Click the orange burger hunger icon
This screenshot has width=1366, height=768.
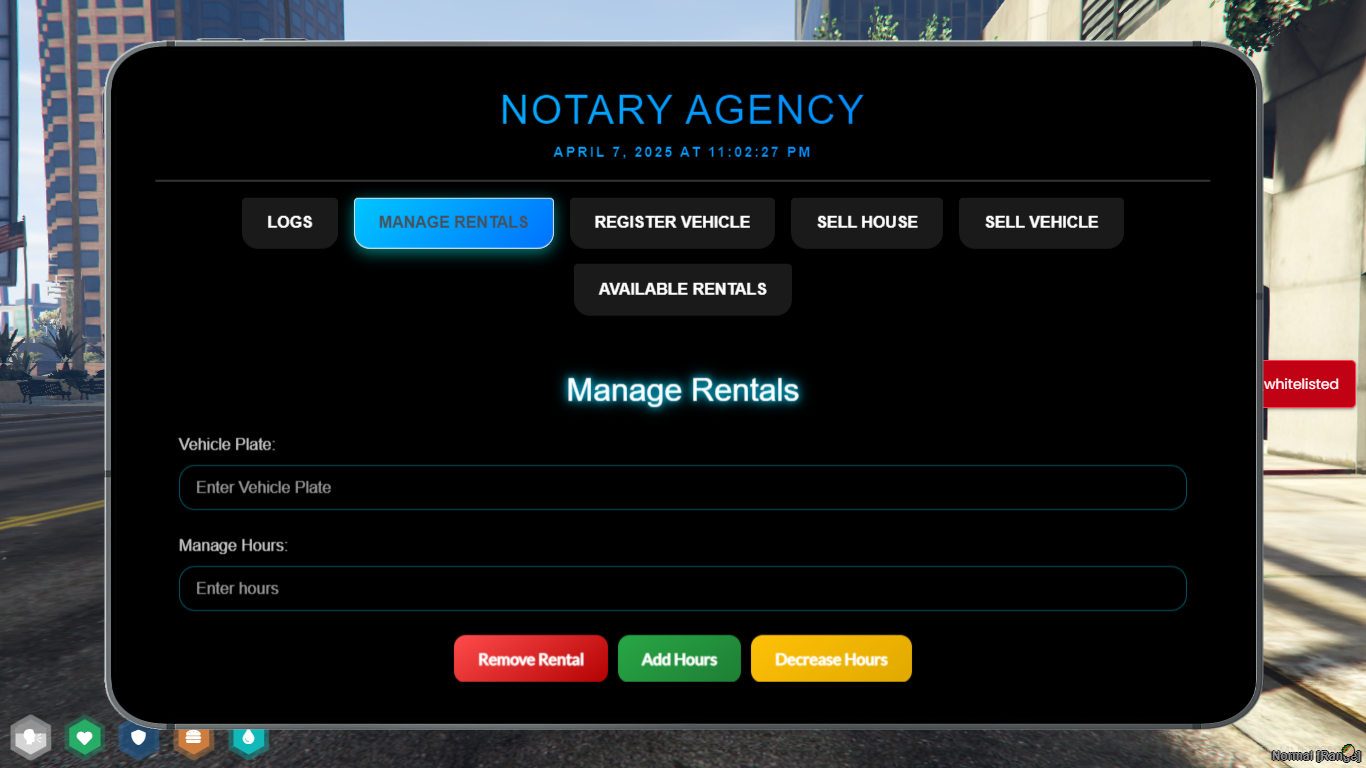point(193,739)
